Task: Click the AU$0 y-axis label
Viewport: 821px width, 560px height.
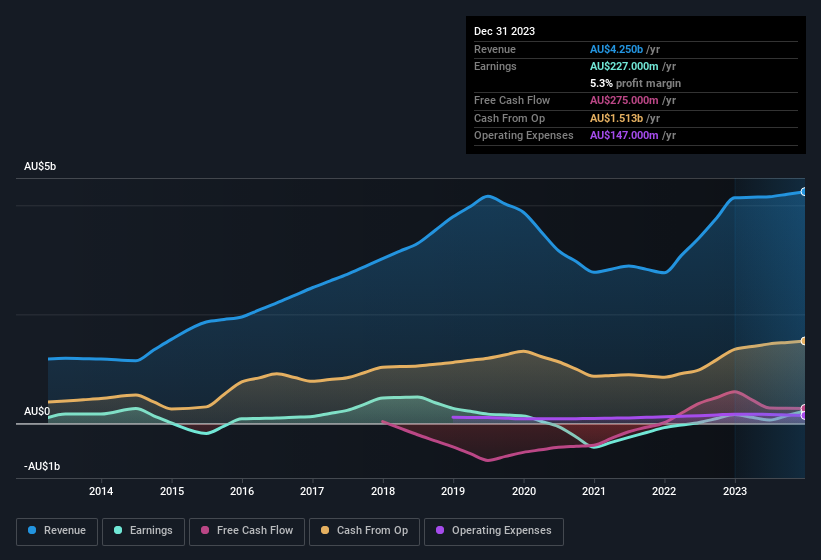Action: coord(37,411)
